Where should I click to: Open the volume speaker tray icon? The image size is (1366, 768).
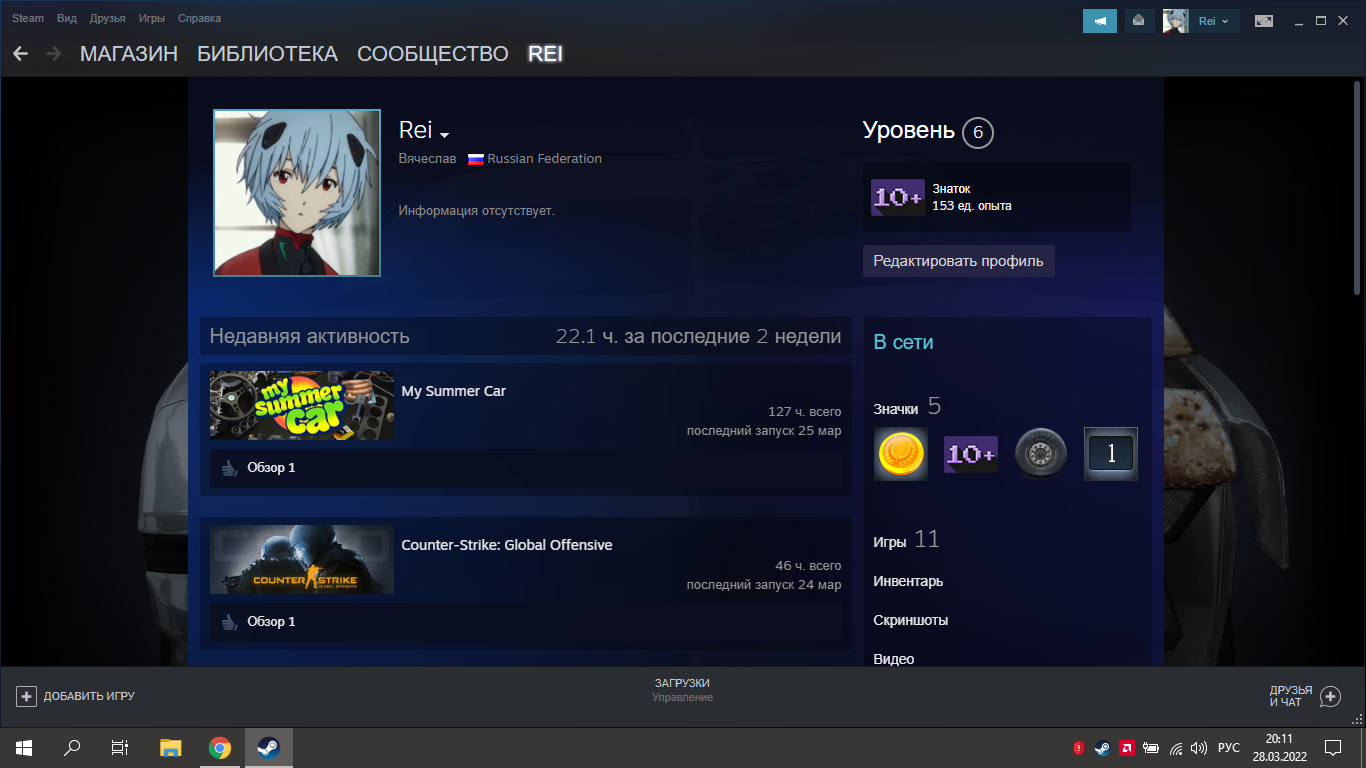pos(1199,747)
